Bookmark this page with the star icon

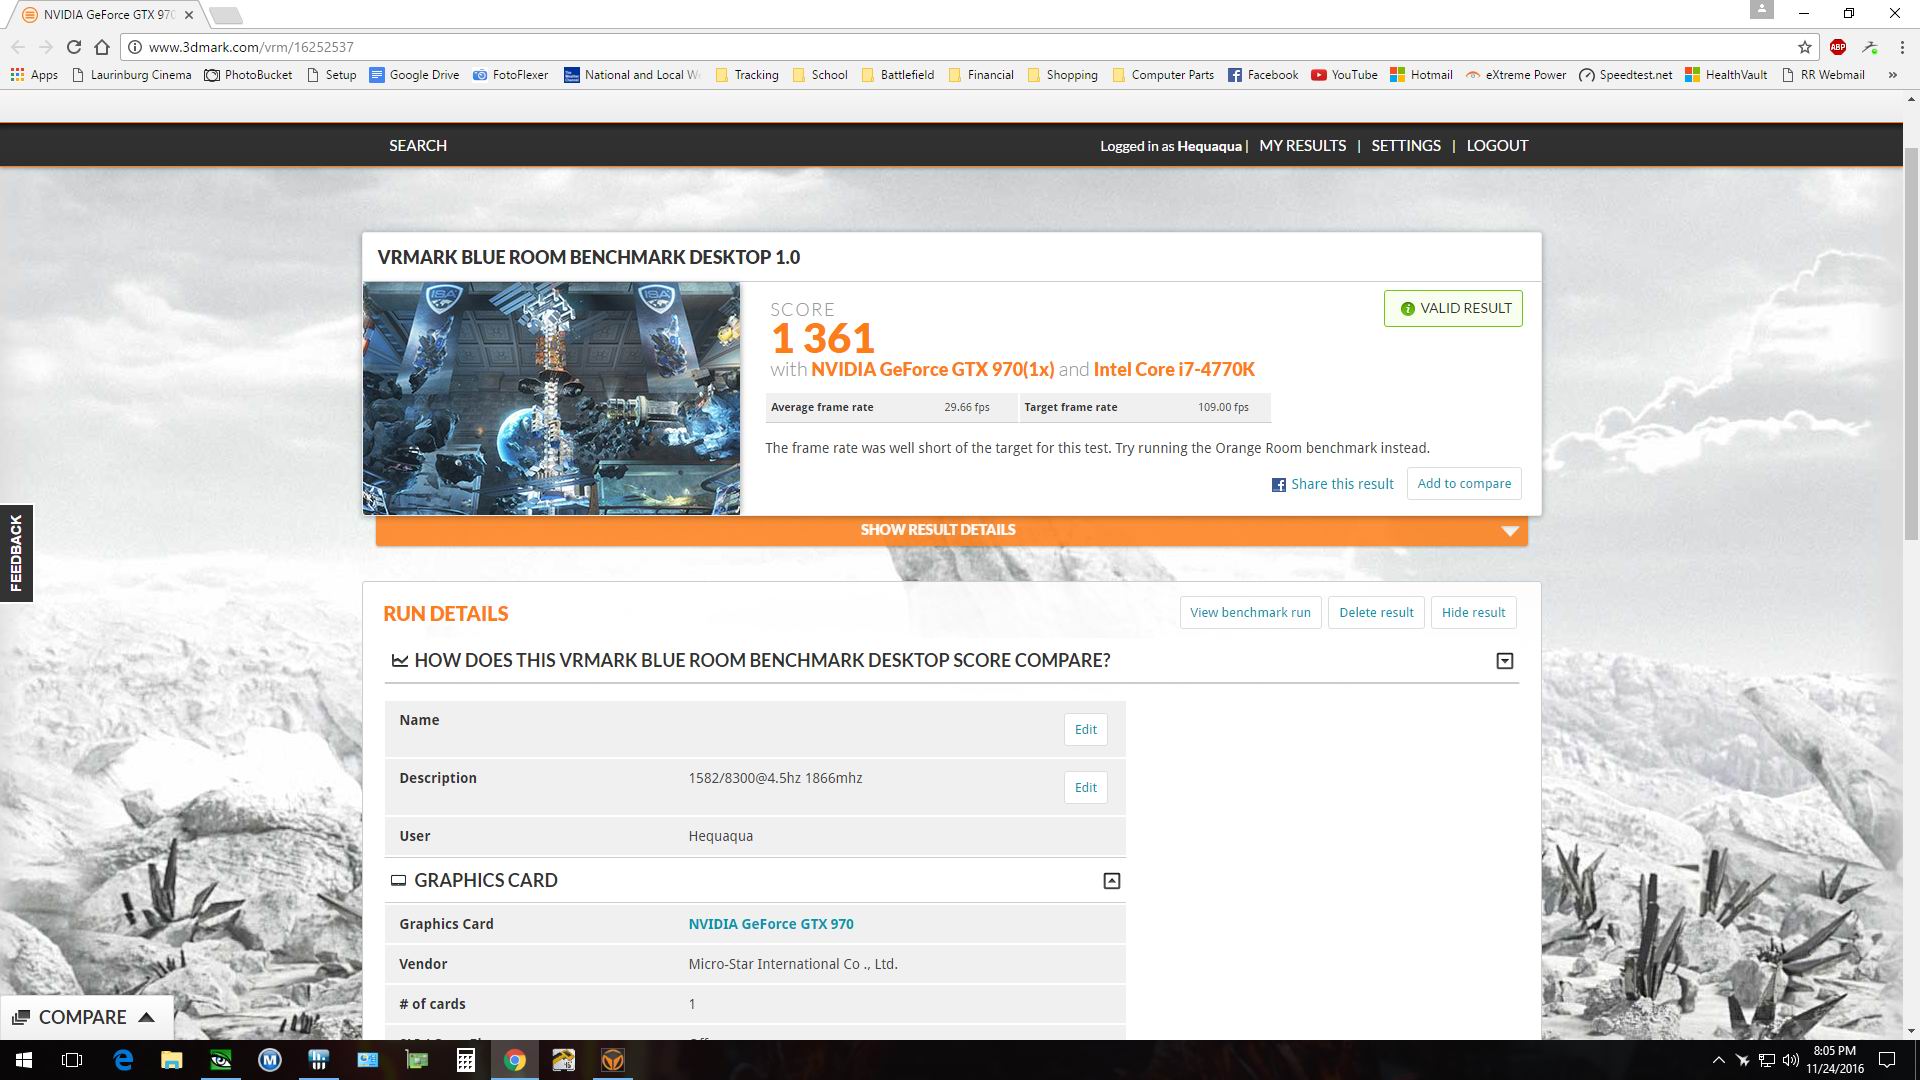(x=1804, y=47)
